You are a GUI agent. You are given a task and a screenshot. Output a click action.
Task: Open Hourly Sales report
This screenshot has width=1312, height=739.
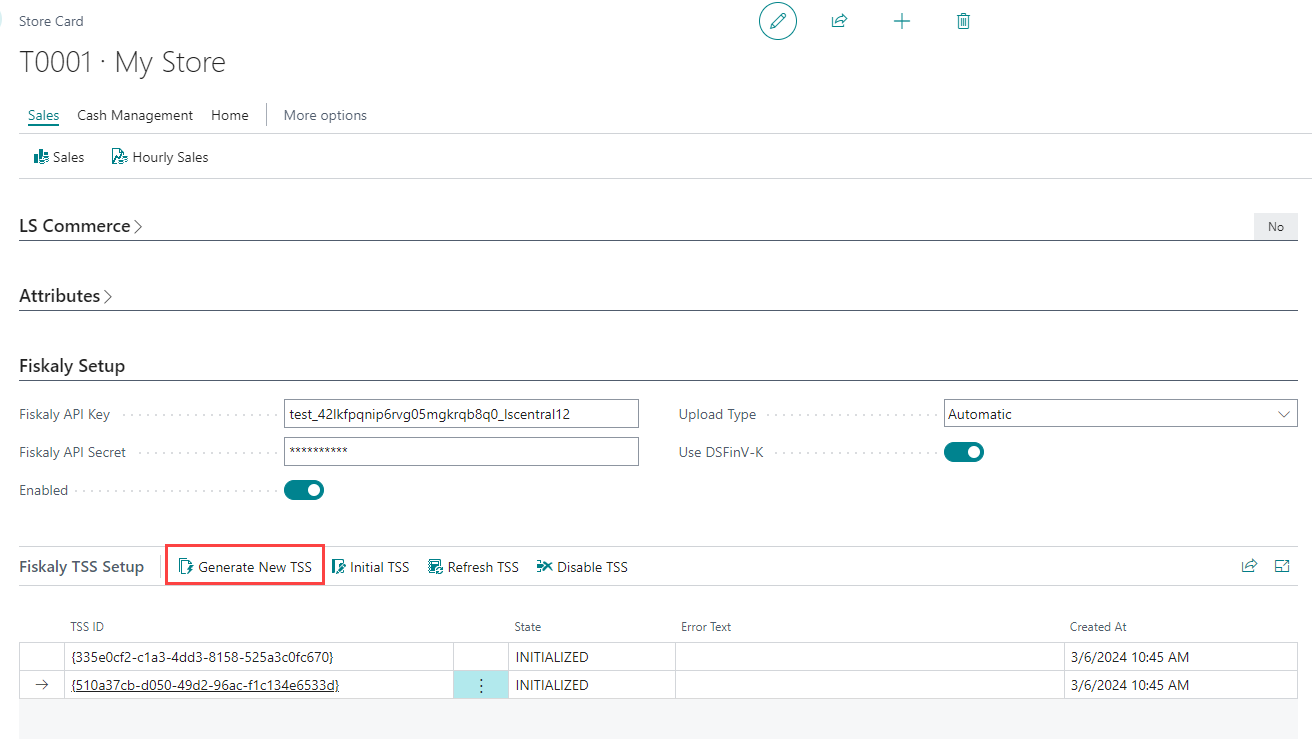[160, 157]
